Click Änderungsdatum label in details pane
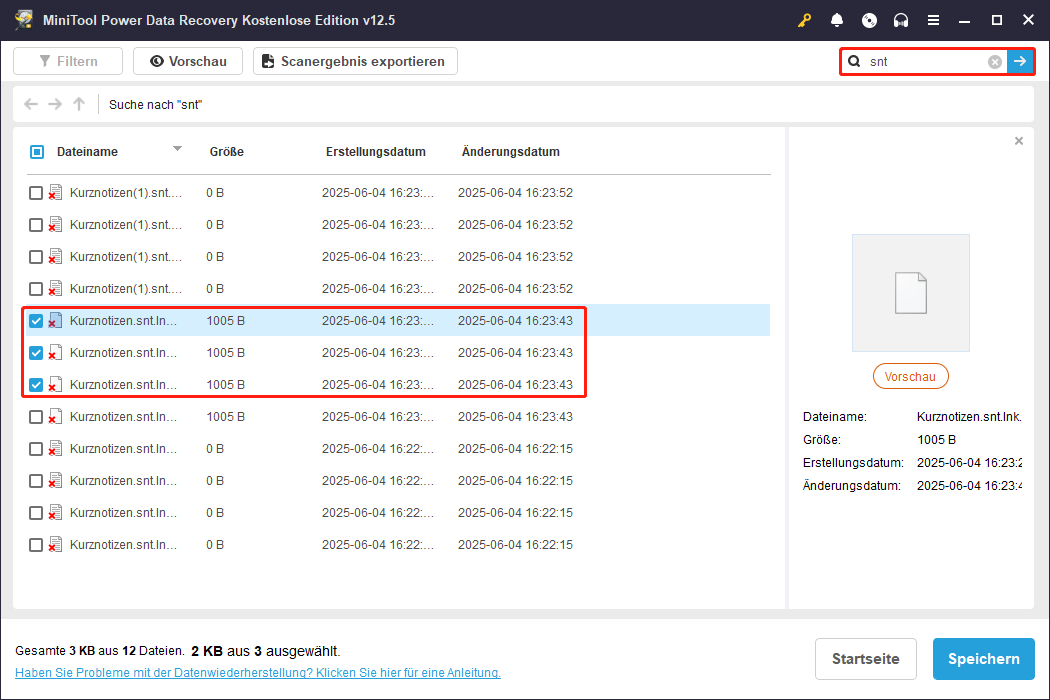 [852, 486]
